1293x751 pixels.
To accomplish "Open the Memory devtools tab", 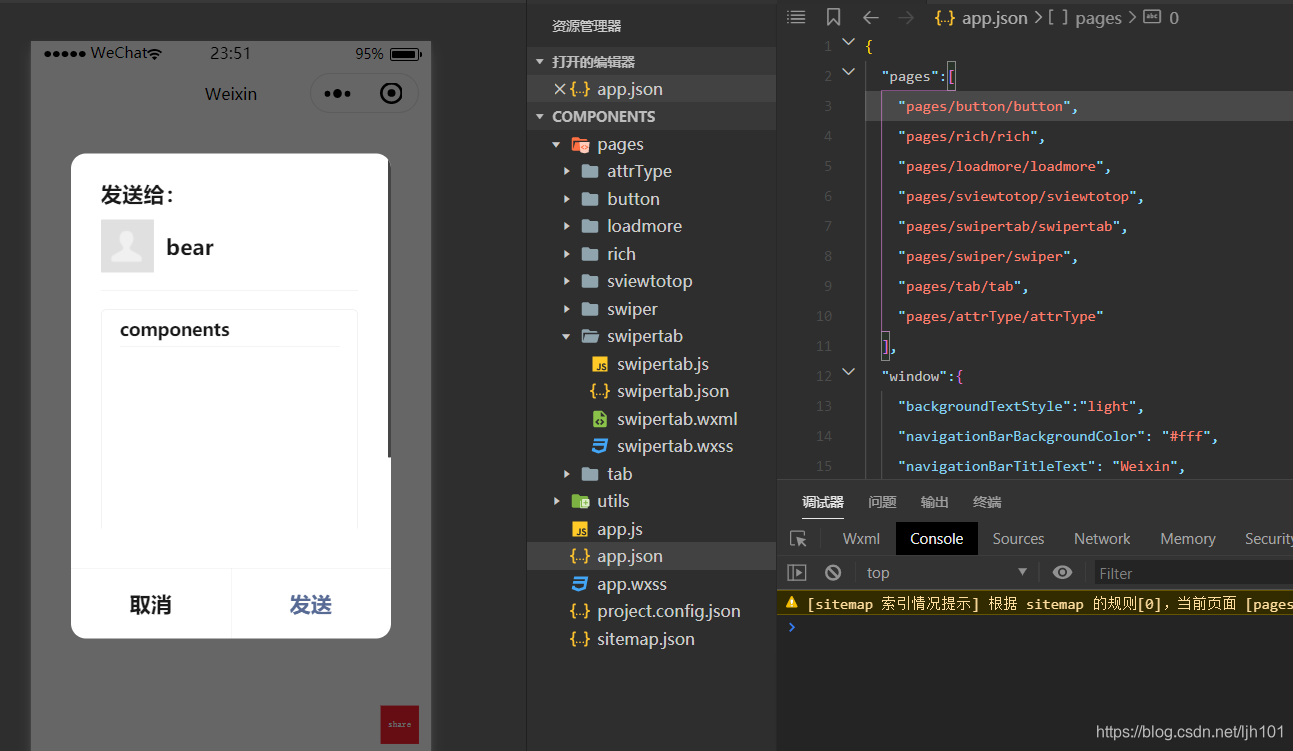I will (1188, 538).
